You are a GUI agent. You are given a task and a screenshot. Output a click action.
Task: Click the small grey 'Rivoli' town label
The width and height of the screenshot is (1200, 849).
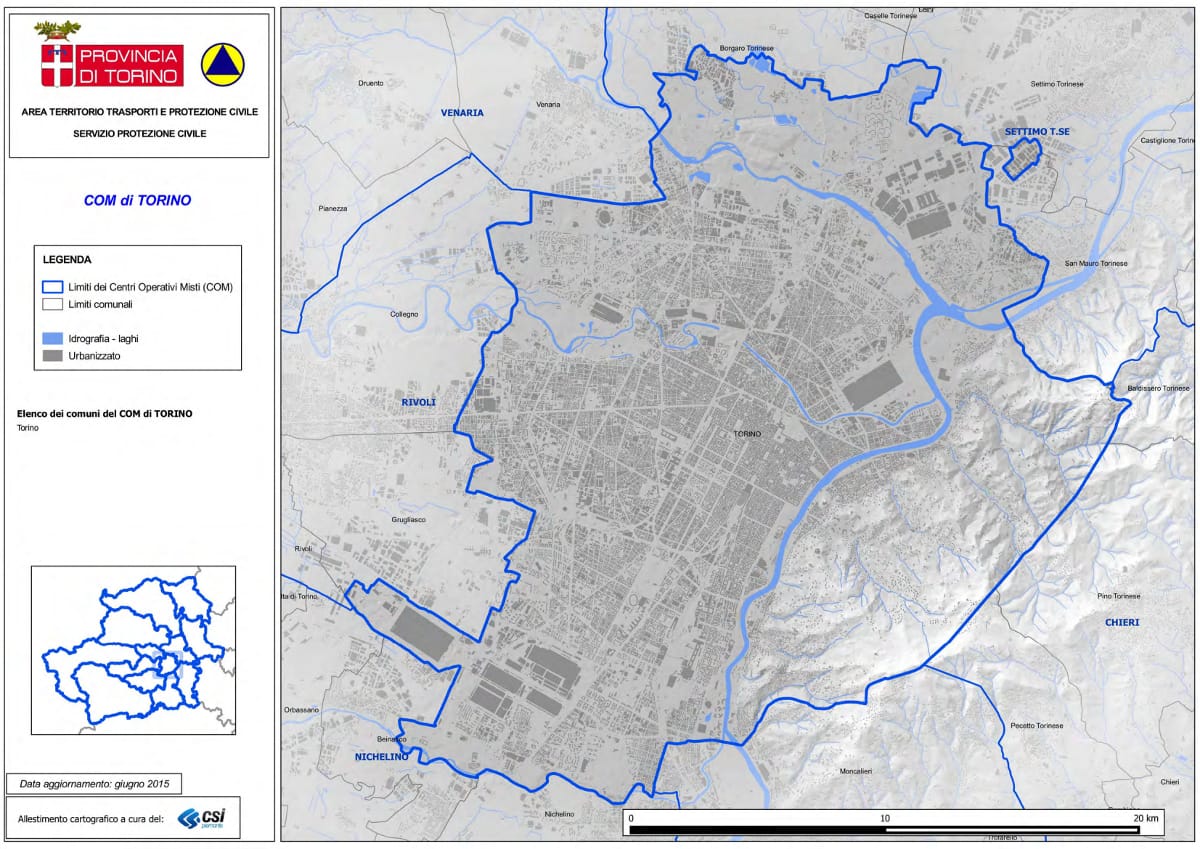[x=303, y=549]
